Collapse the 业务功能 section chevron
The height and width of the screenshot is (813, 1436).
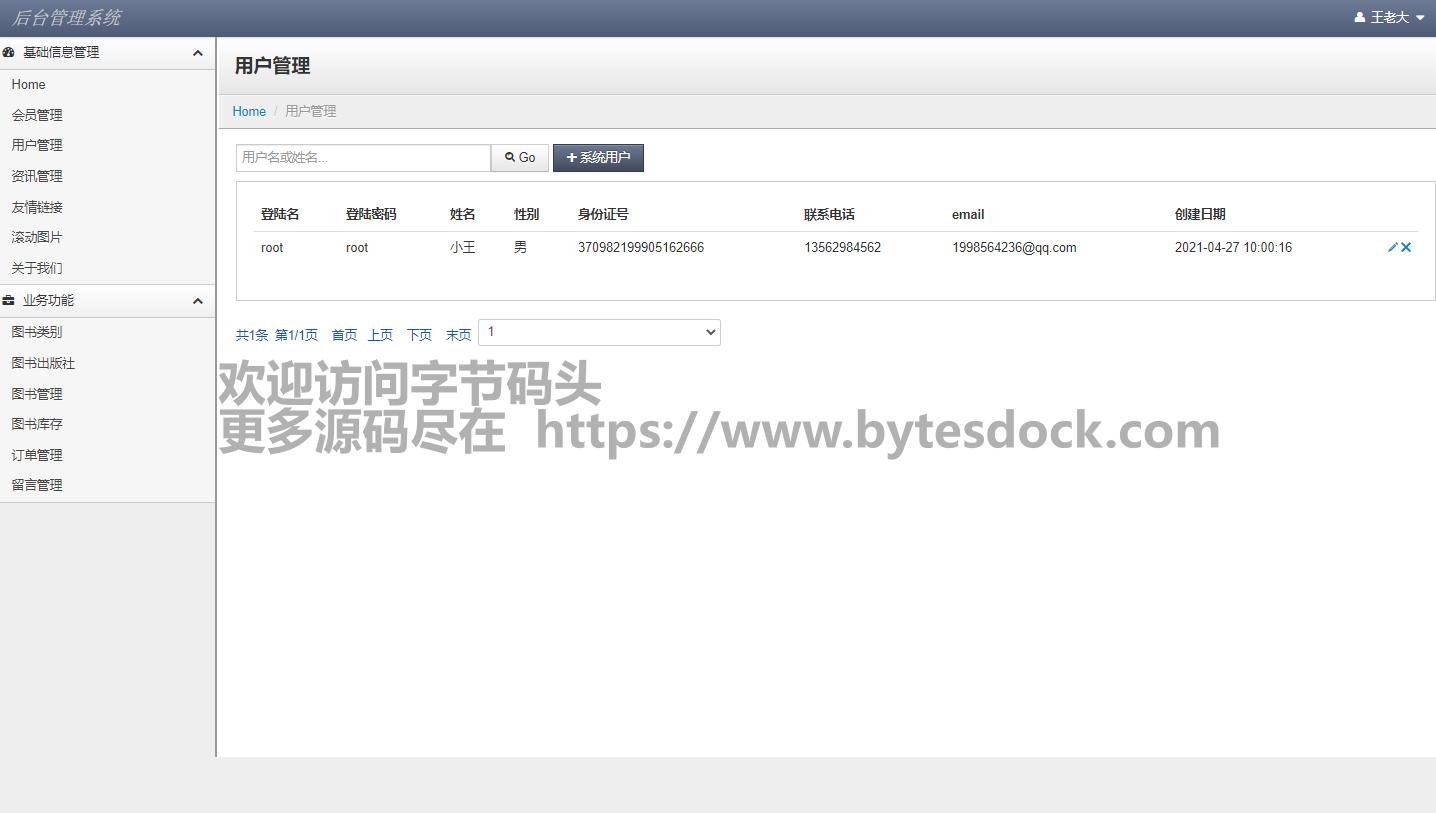point(197,301)
